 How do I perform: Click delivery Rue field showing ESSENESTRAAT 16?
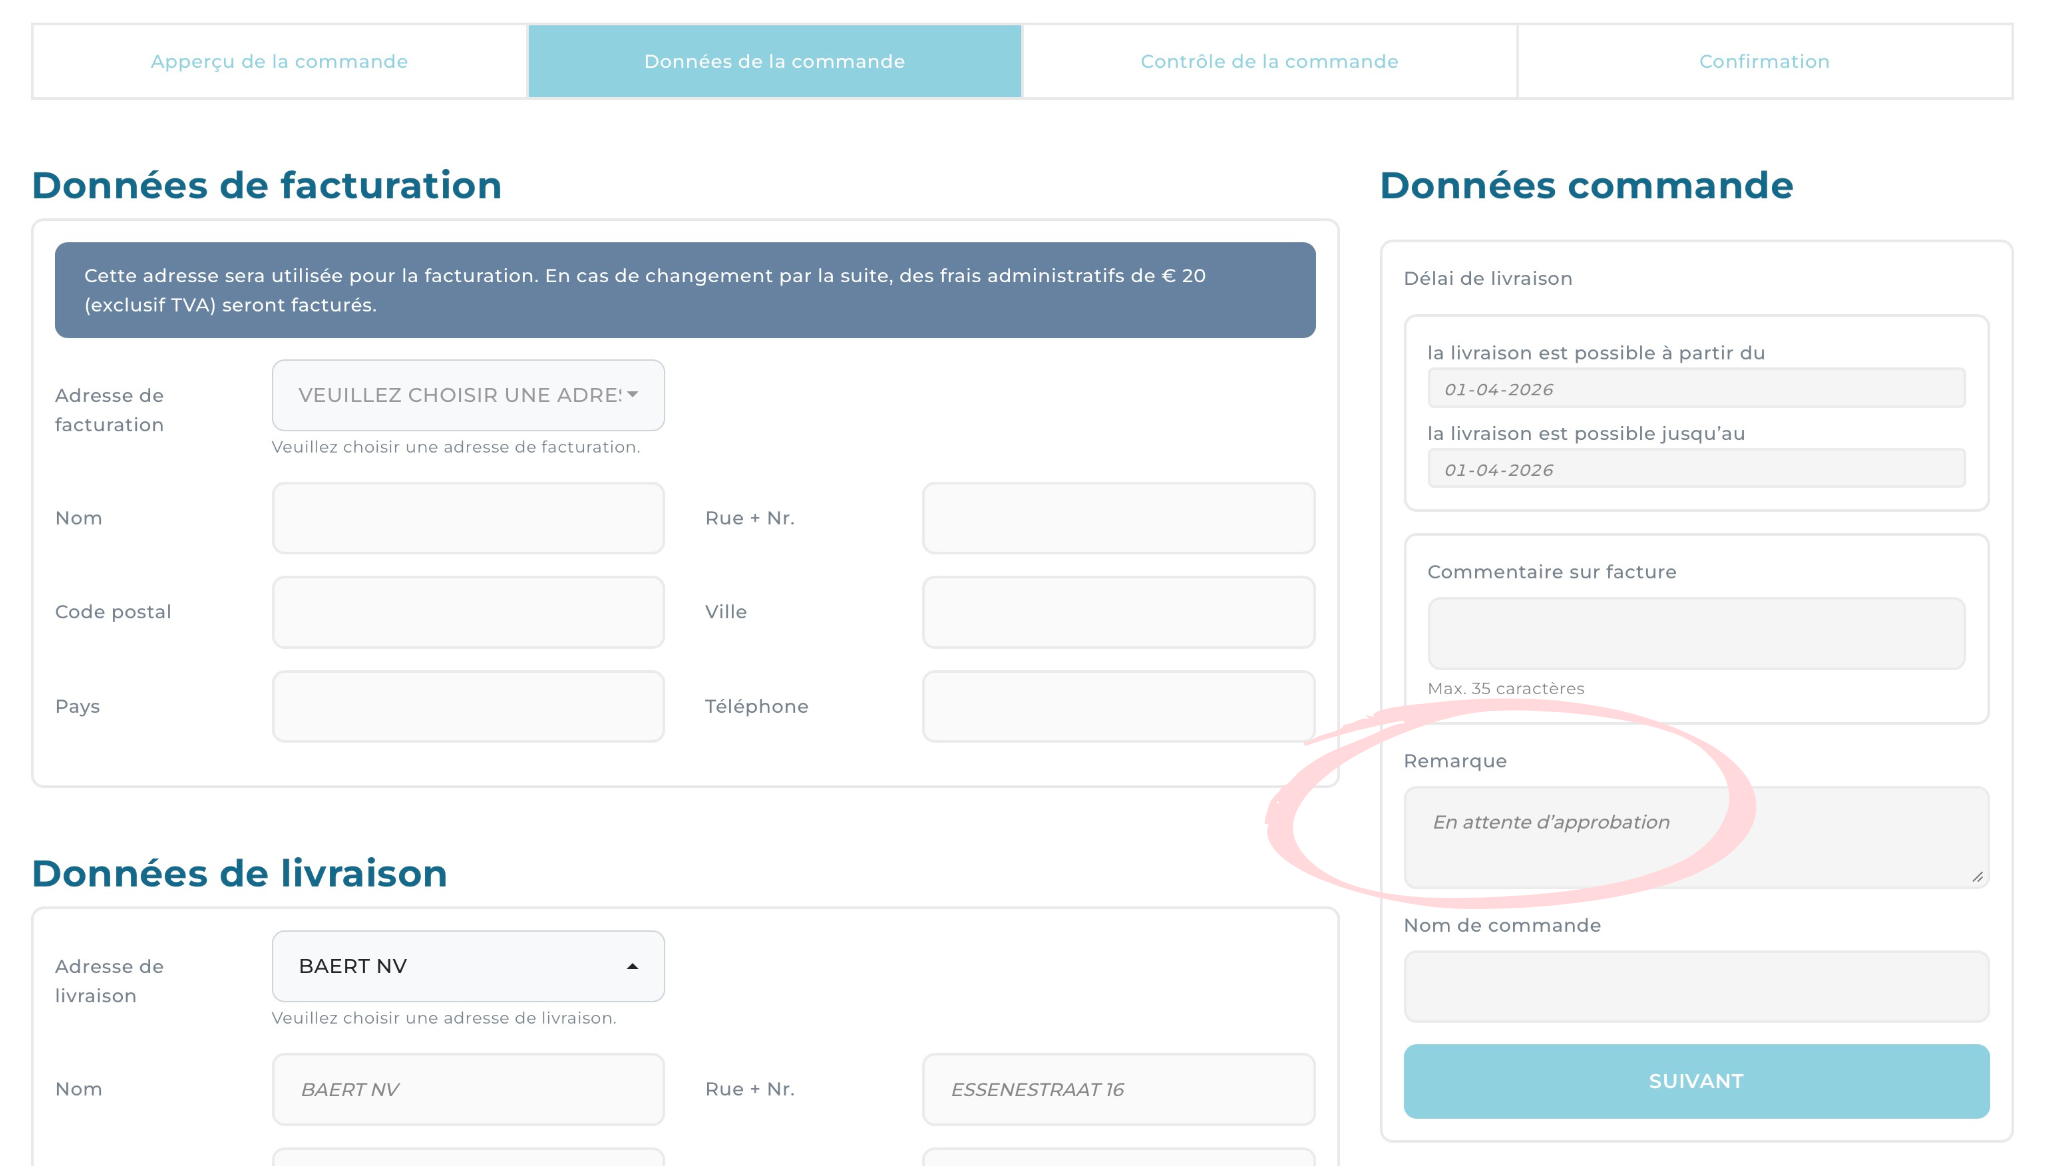click(x=1117, y=1089)
